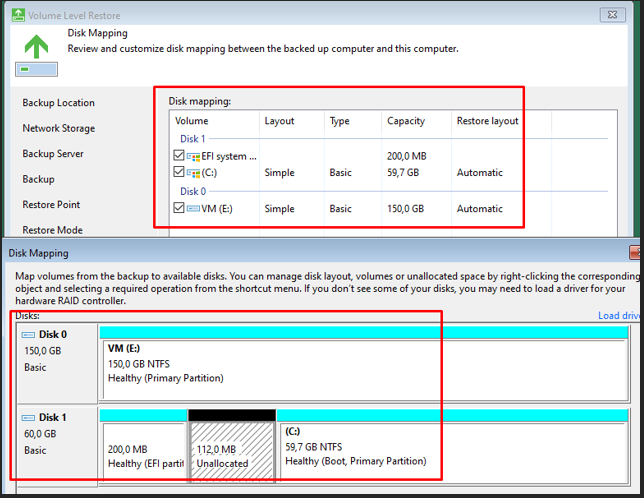644x498 pixels.
Task: Close the Disk Mapping dialog
Action: point(635,252)
